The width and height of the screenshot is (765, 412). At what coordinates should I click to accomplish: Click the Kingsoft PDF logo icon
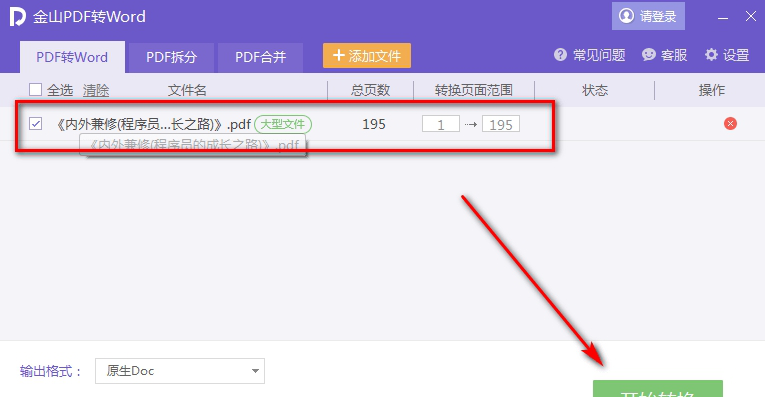(17, 17)
